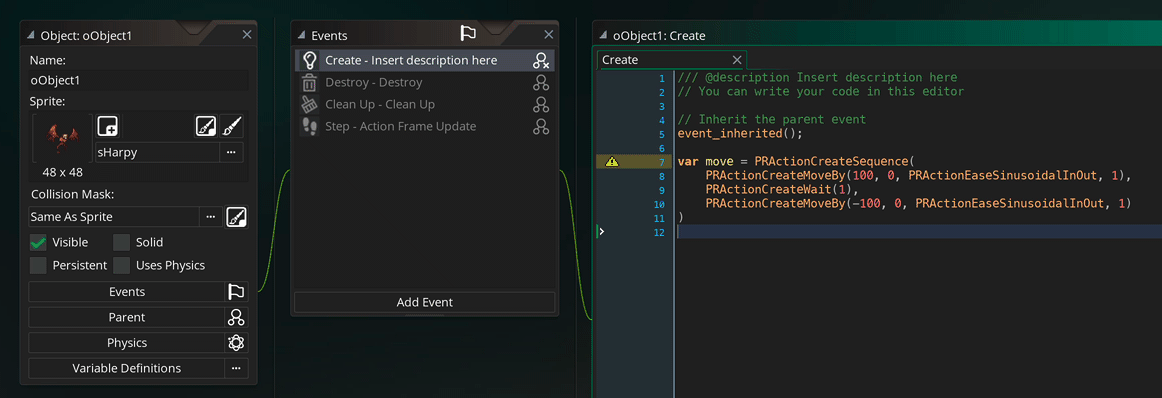The height and width of the screenshot is (398, 1162).
Task: Close the Object: oObject1 panel
Action: pos(248,35)
